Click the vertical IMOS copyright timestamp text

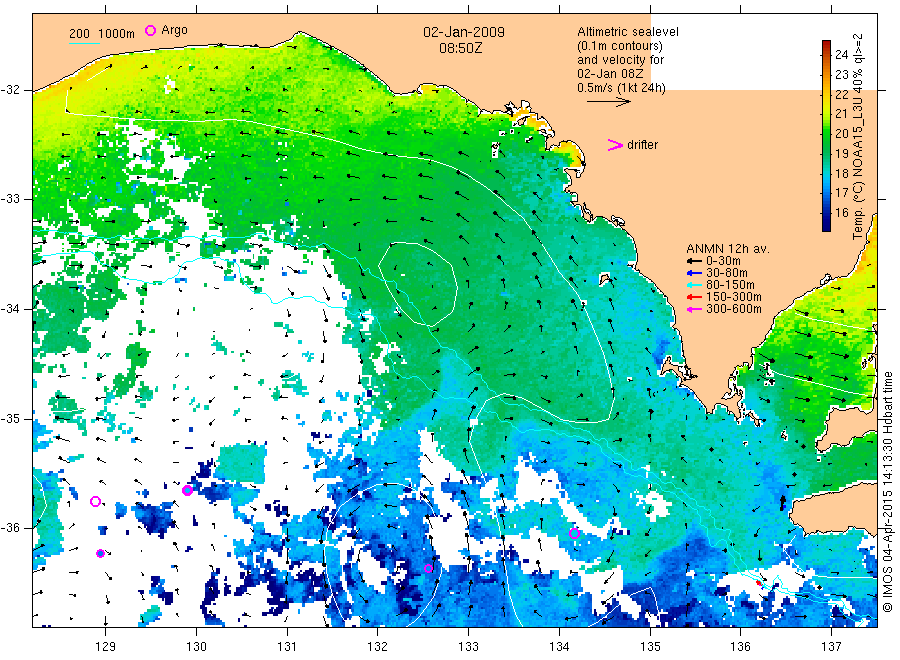click(887, 491)
